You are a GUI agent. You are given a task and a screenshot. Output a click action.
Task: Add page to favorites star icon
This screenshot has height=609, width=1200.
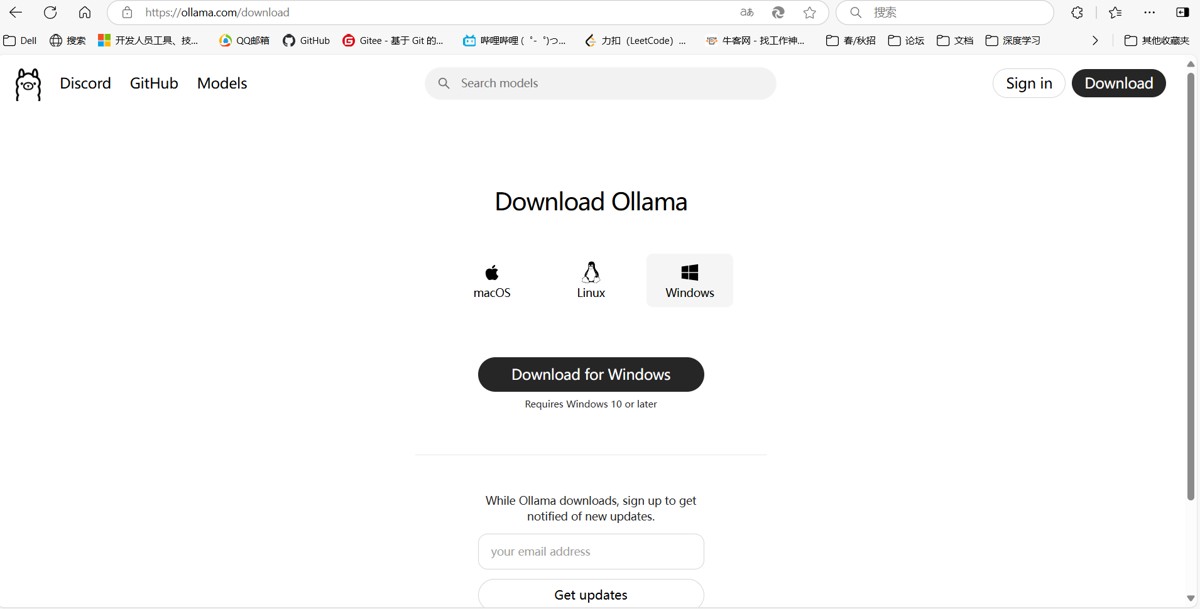[810, 12]
